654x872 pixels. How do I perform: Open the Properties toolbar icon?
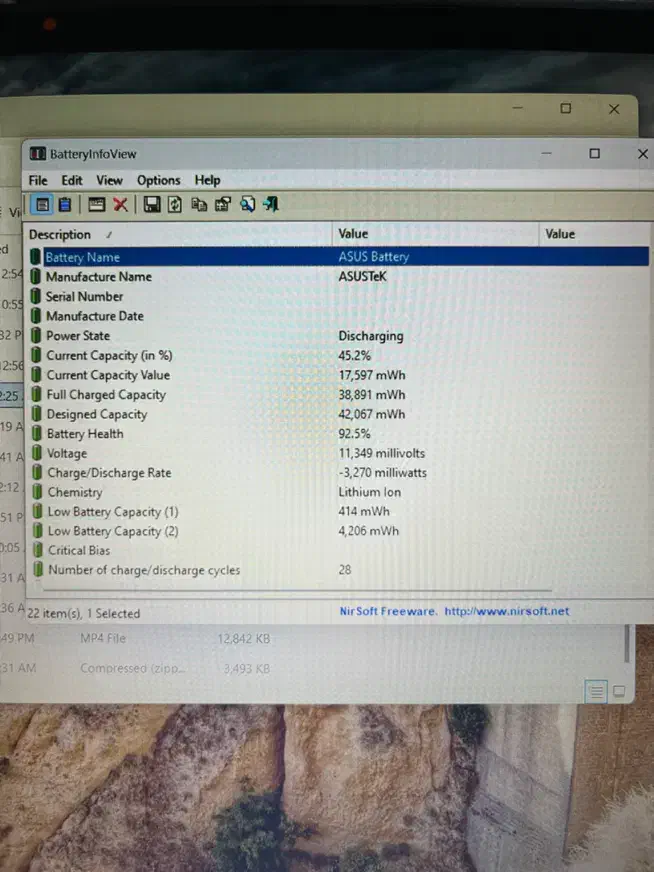click(223, 205)
